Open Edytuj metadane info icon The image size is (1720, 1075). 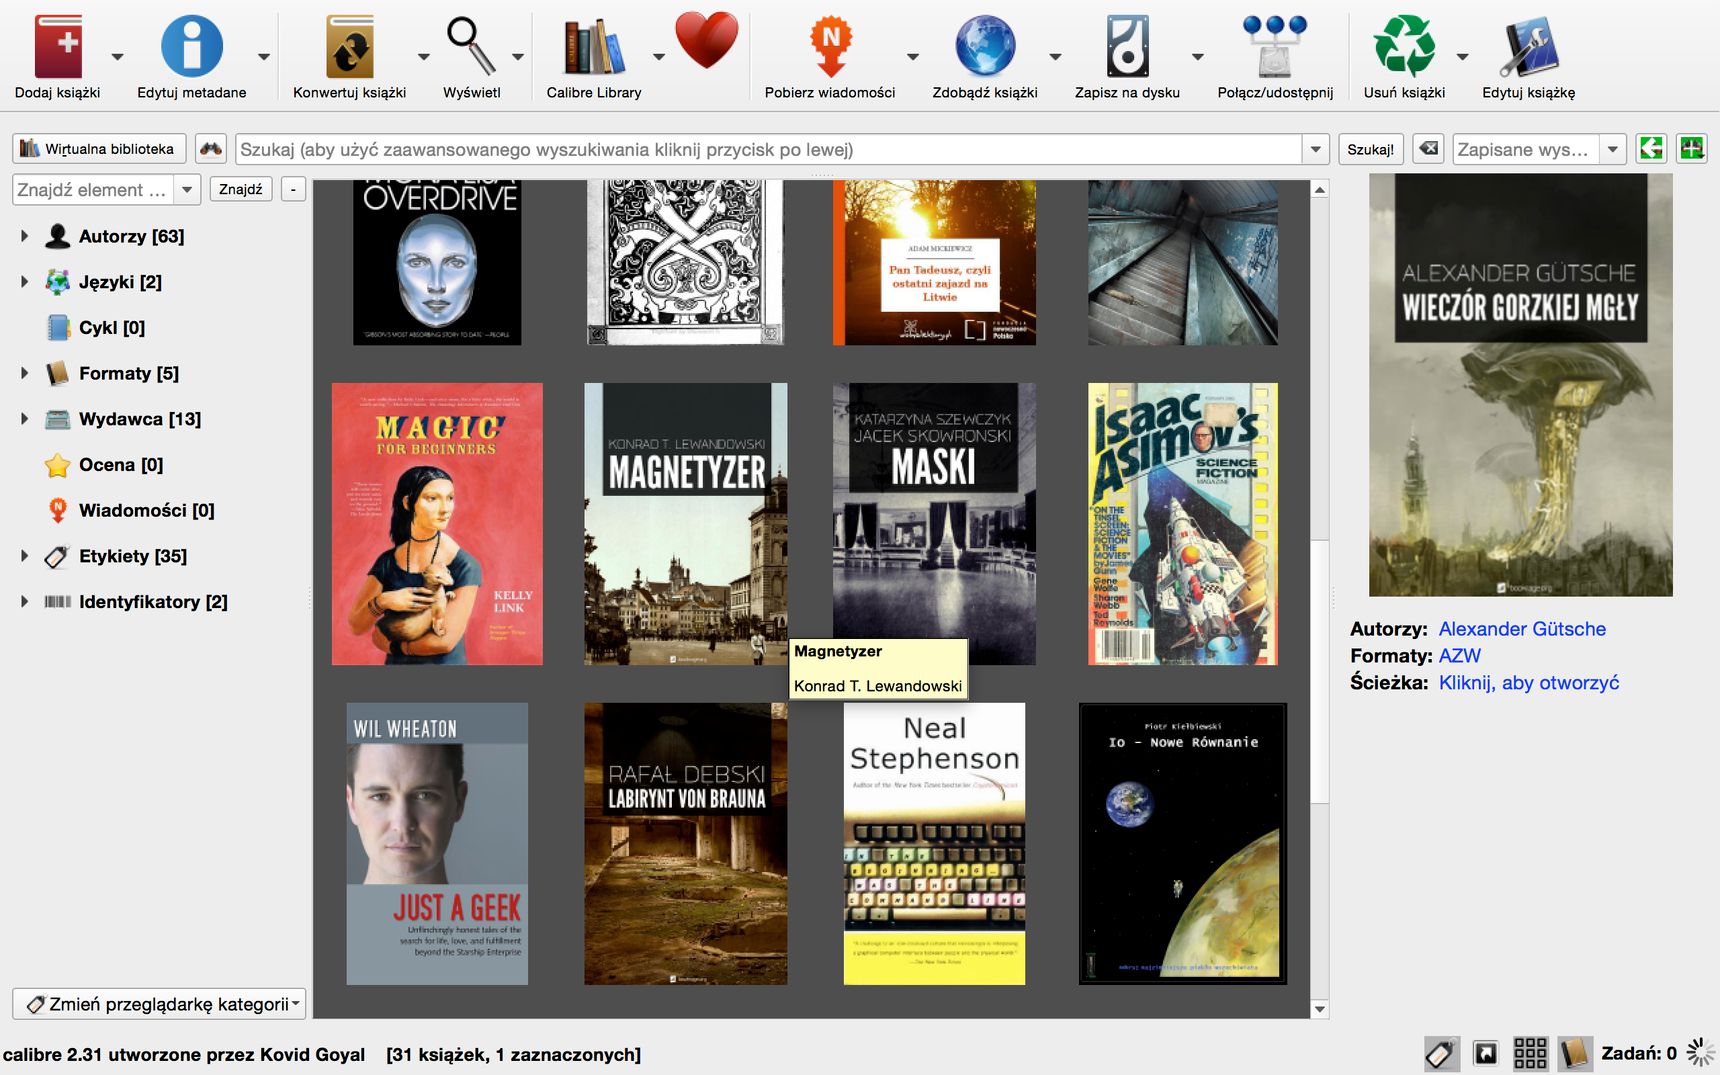point(191,46)
